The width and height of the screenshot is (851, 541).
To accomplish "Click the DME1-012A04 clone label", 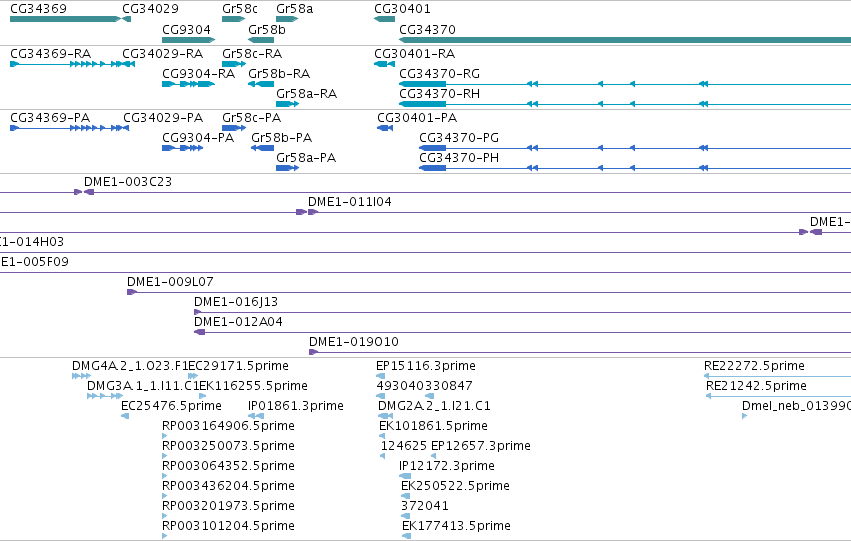I will [x=238, y=322].
